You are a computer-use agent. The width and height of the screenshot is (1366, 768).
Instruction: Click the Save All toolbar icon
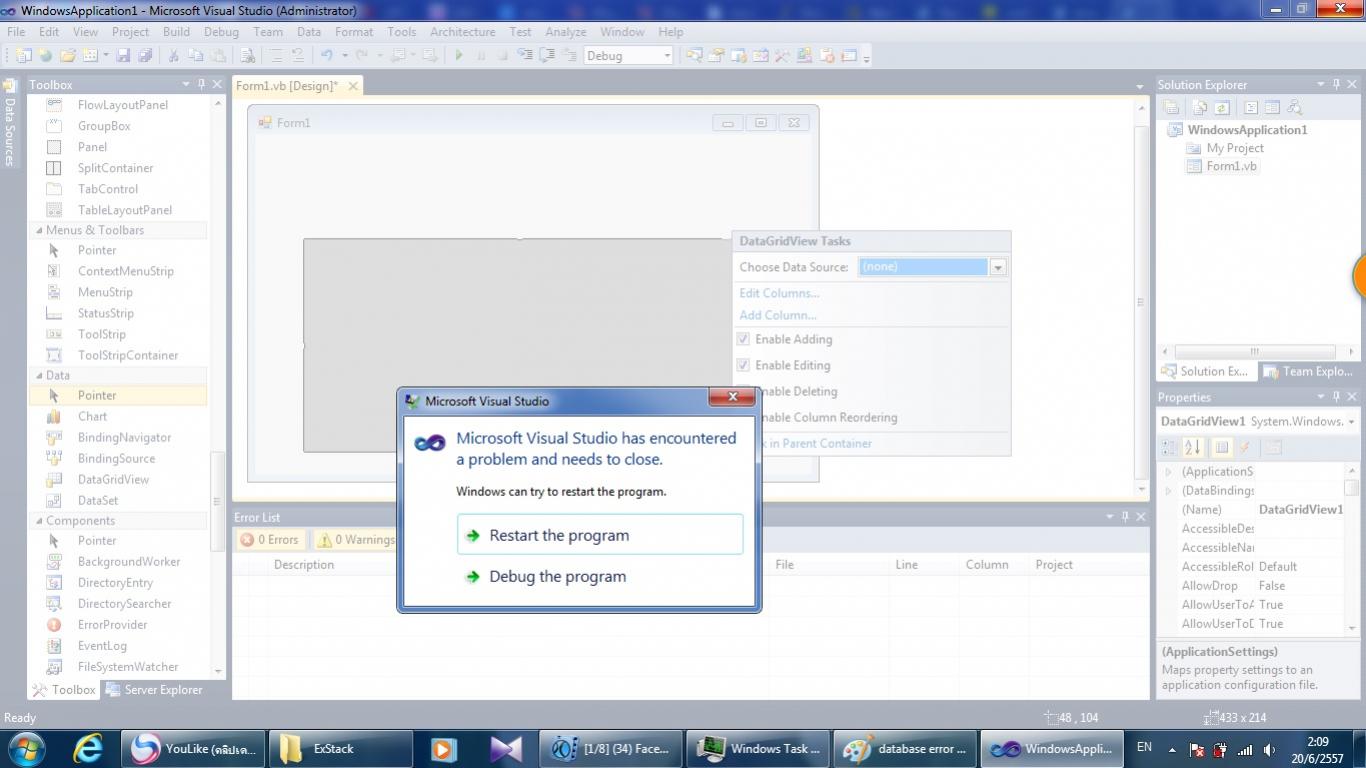click(145, 56)
